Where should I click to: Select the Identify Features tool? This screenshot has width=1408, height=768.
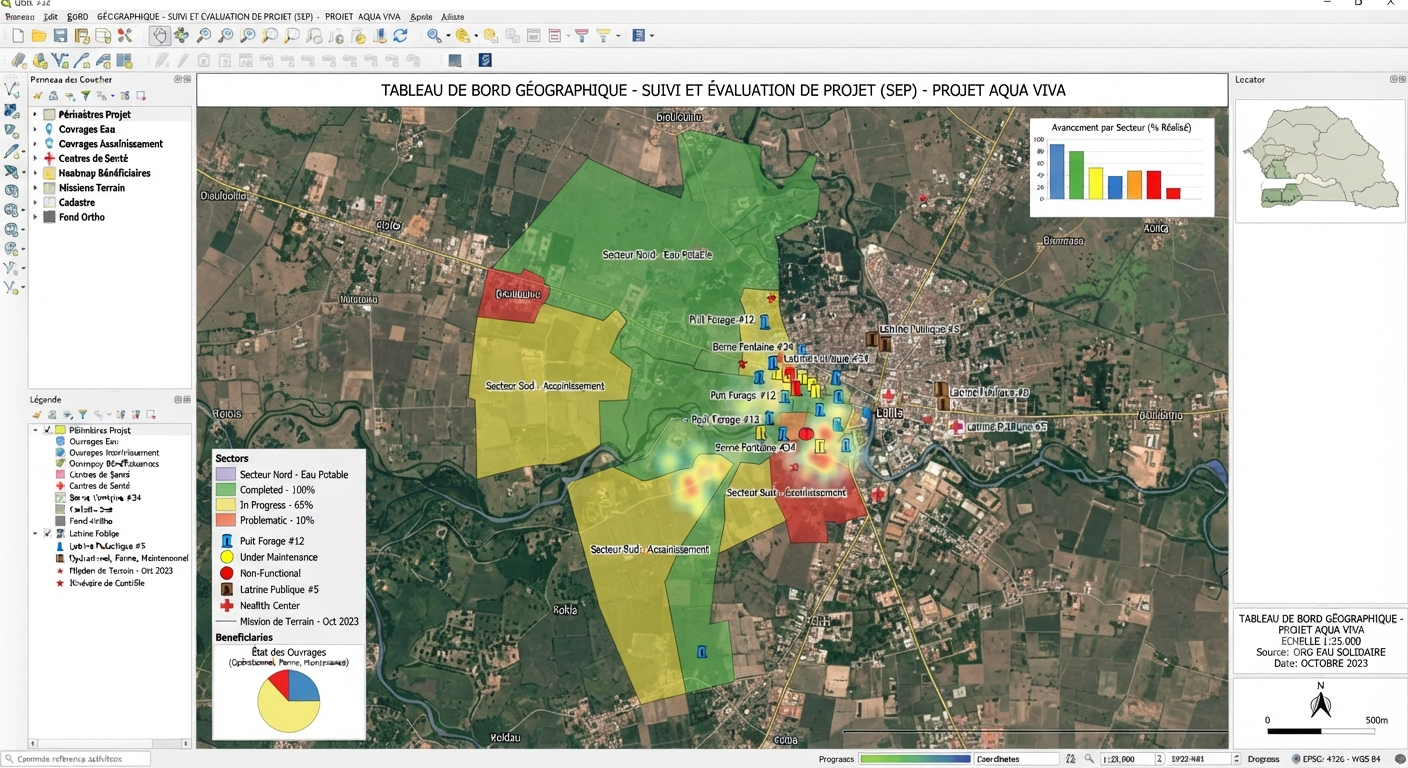(433, 36)
